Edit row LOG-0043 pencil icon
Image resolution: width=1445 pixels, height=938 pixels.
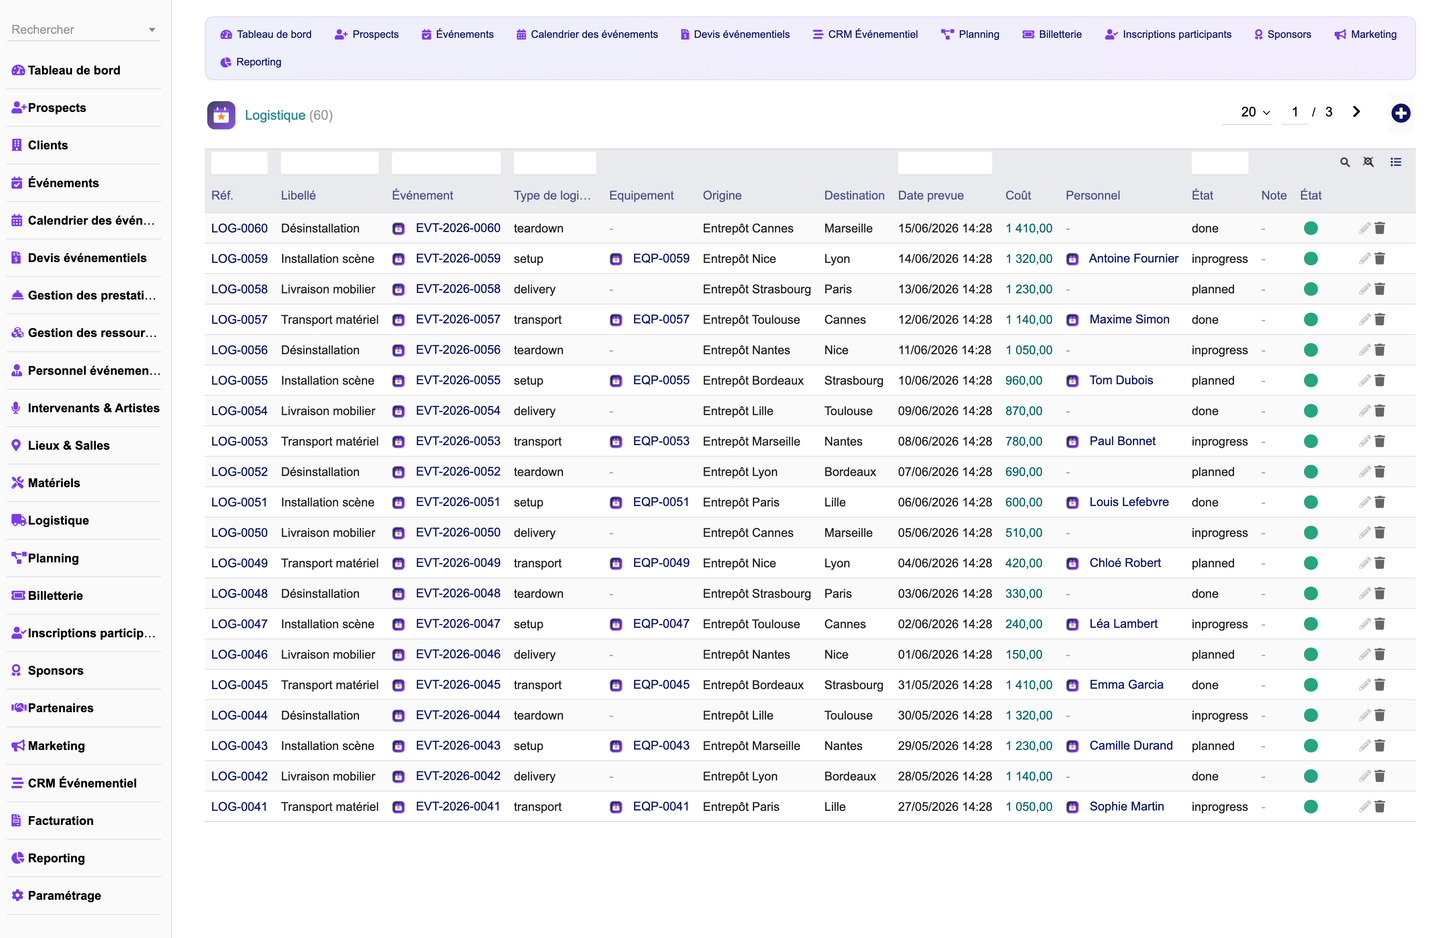pos(1364,746)
